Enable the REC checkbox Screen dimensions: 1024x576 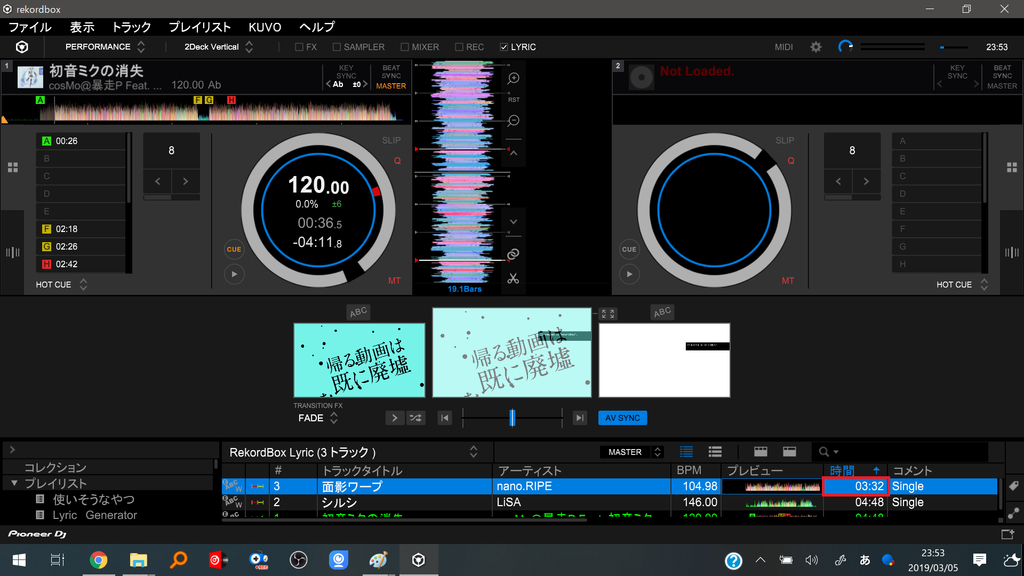pos(459,47)
